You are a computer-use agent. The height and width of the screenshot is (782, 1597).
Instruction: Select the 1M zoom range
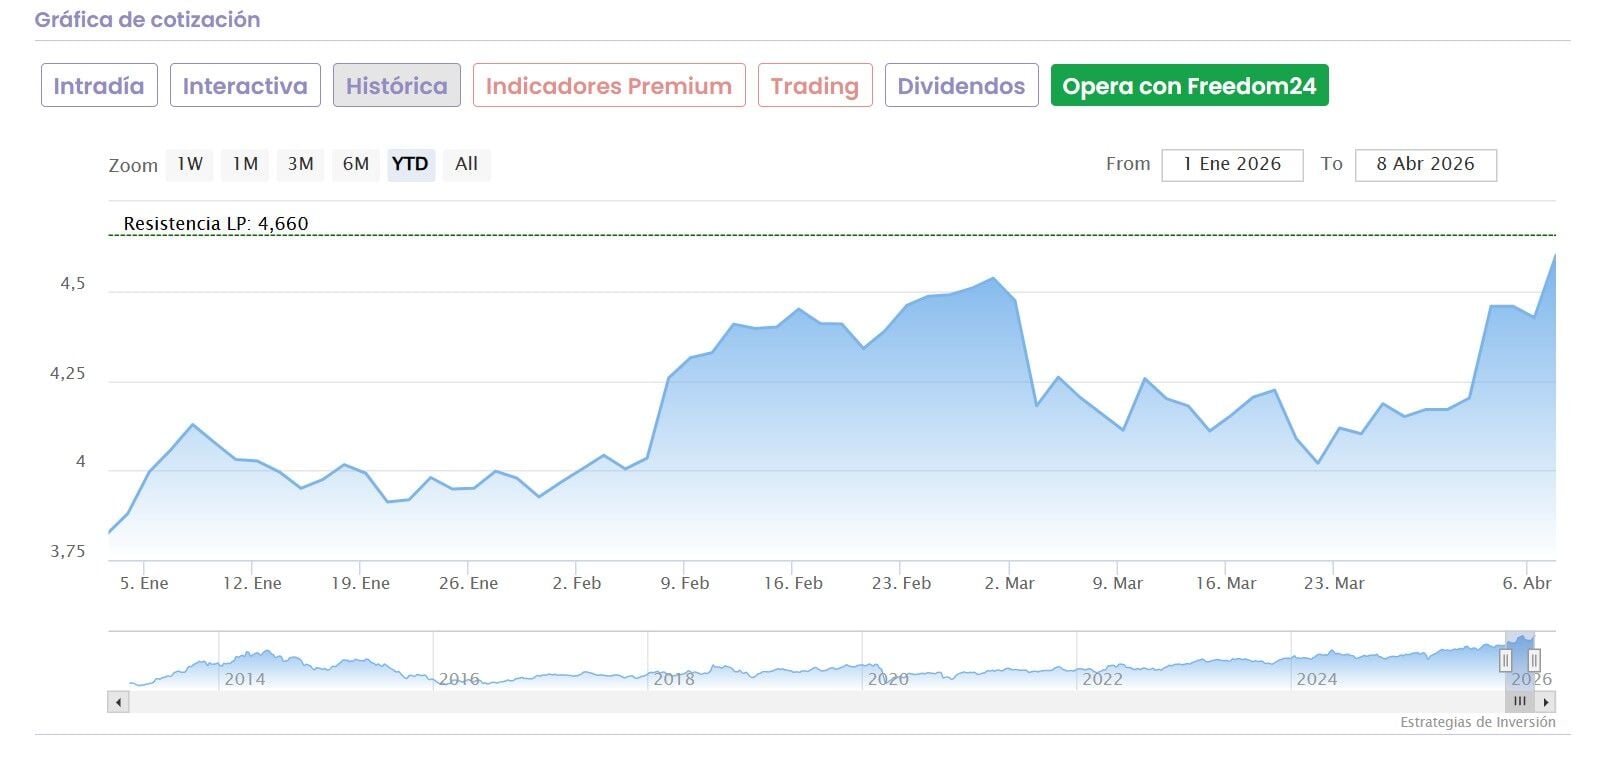245,164
